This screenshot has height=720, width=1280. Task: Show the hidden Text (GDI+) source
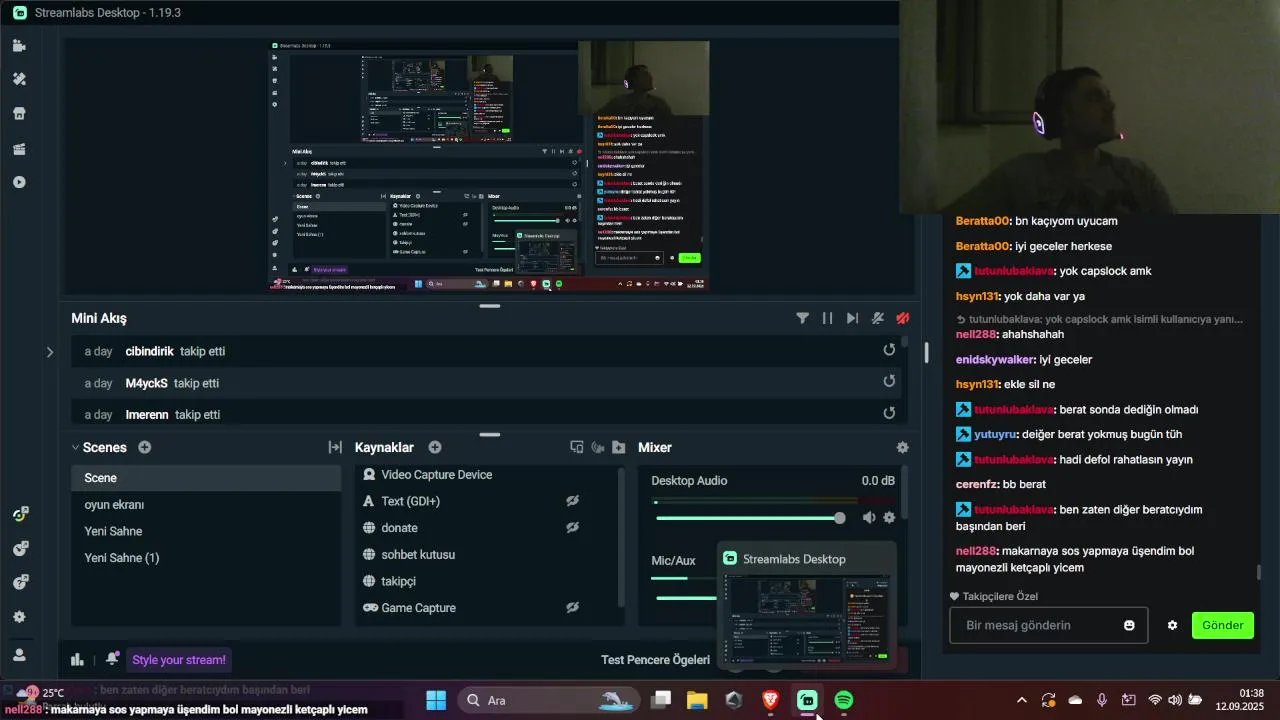click(x=572, y=501)
